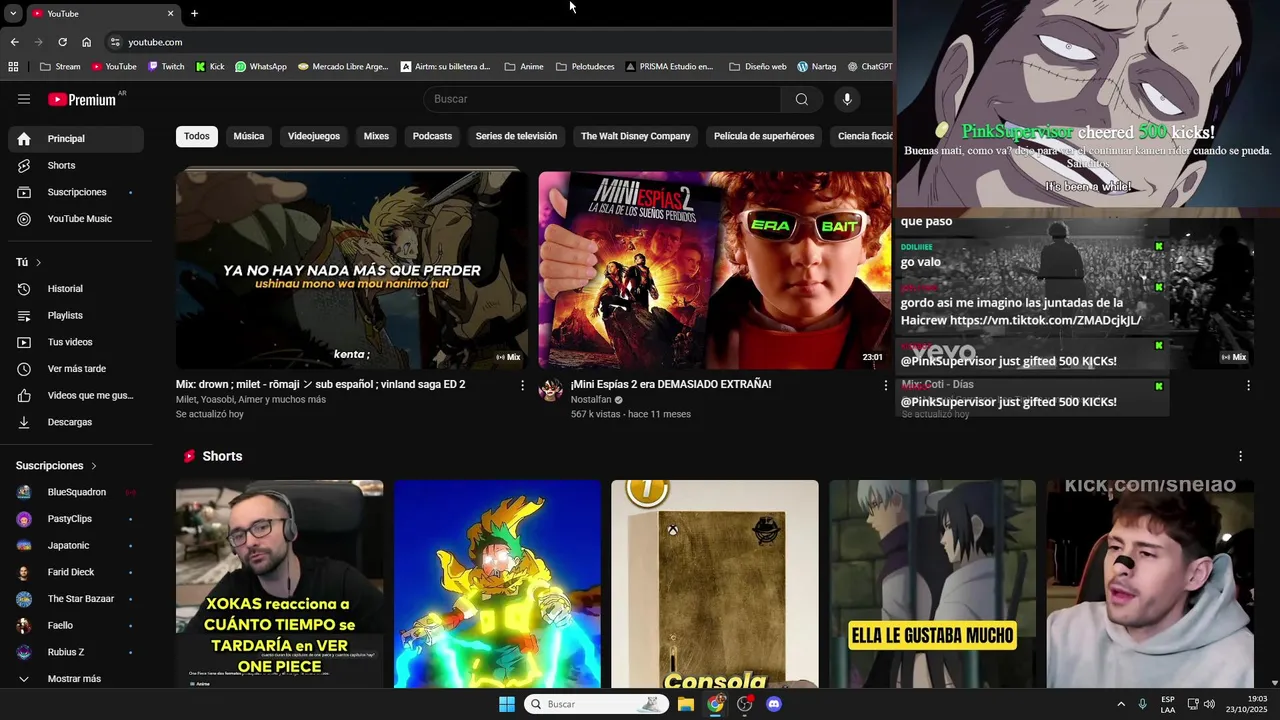
Task: Select the Música filter chip
Action: point(249,136)
